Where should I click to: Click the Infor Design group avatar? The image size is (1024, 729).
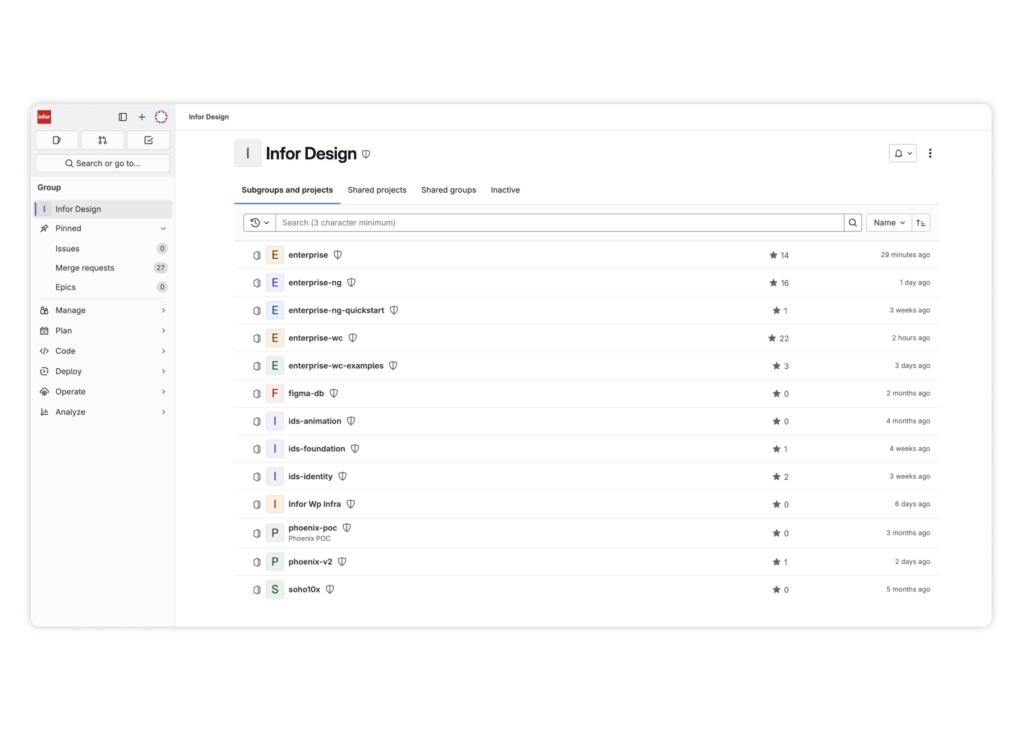click(248, 154)
